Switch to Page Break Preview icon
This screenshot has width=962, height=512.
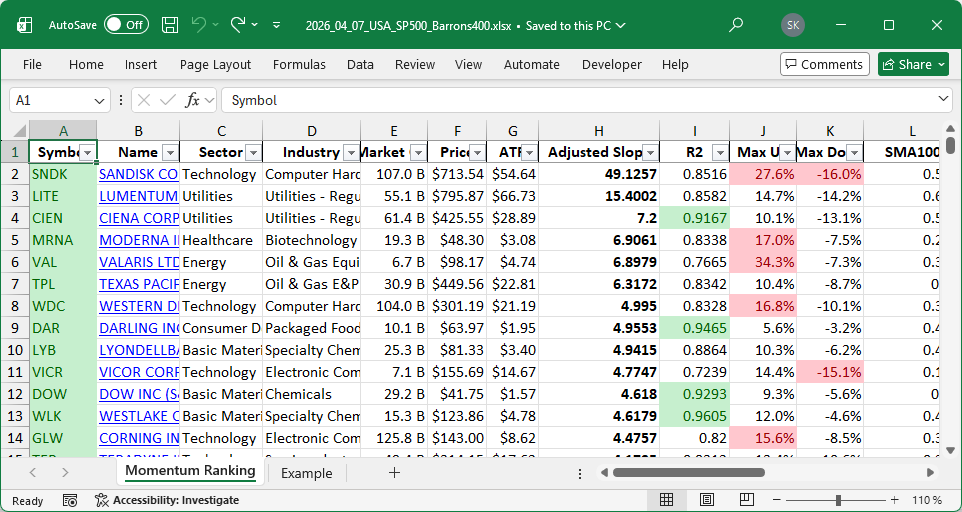746,500
